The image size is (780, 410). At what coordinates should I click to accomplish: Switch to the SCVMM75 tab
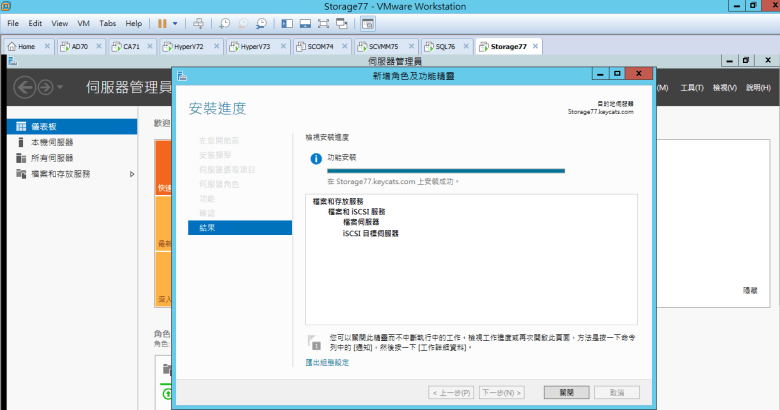tap(382, 46)
